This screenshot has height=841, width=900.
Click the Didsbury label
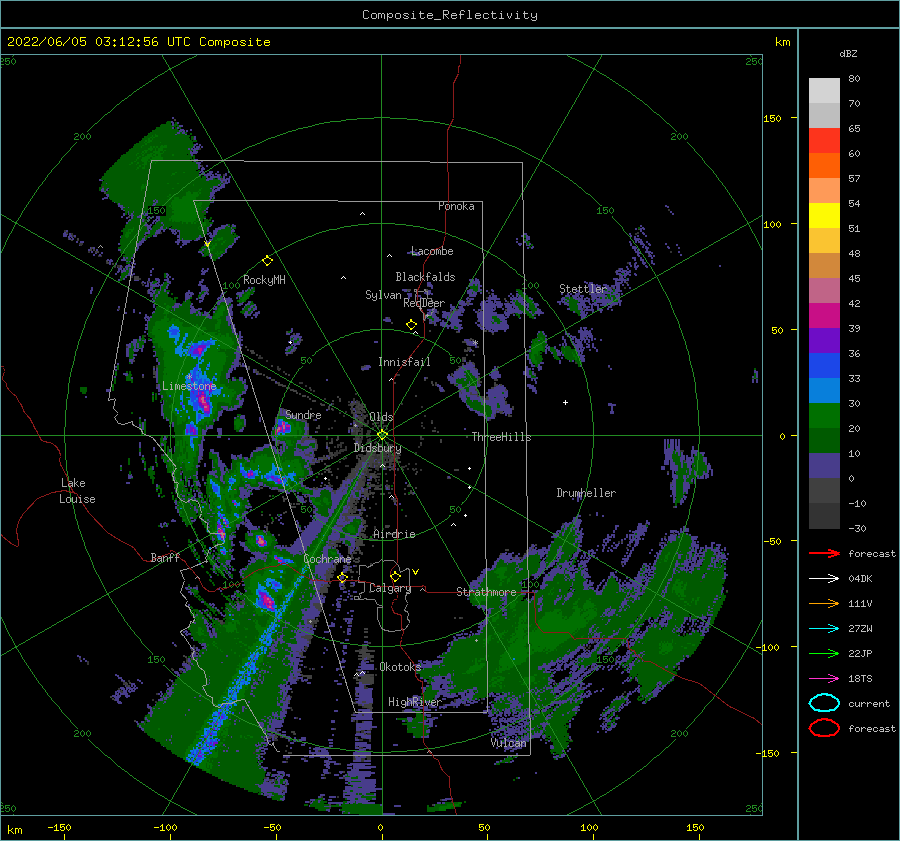pyautogui.click(x=378, y=448)
